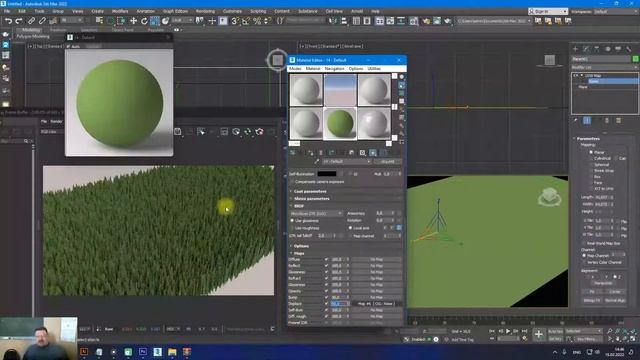This screenshot has width=640, height=360.
Task: Select the sky gradient material sample slot
Action: coord(340,90)
